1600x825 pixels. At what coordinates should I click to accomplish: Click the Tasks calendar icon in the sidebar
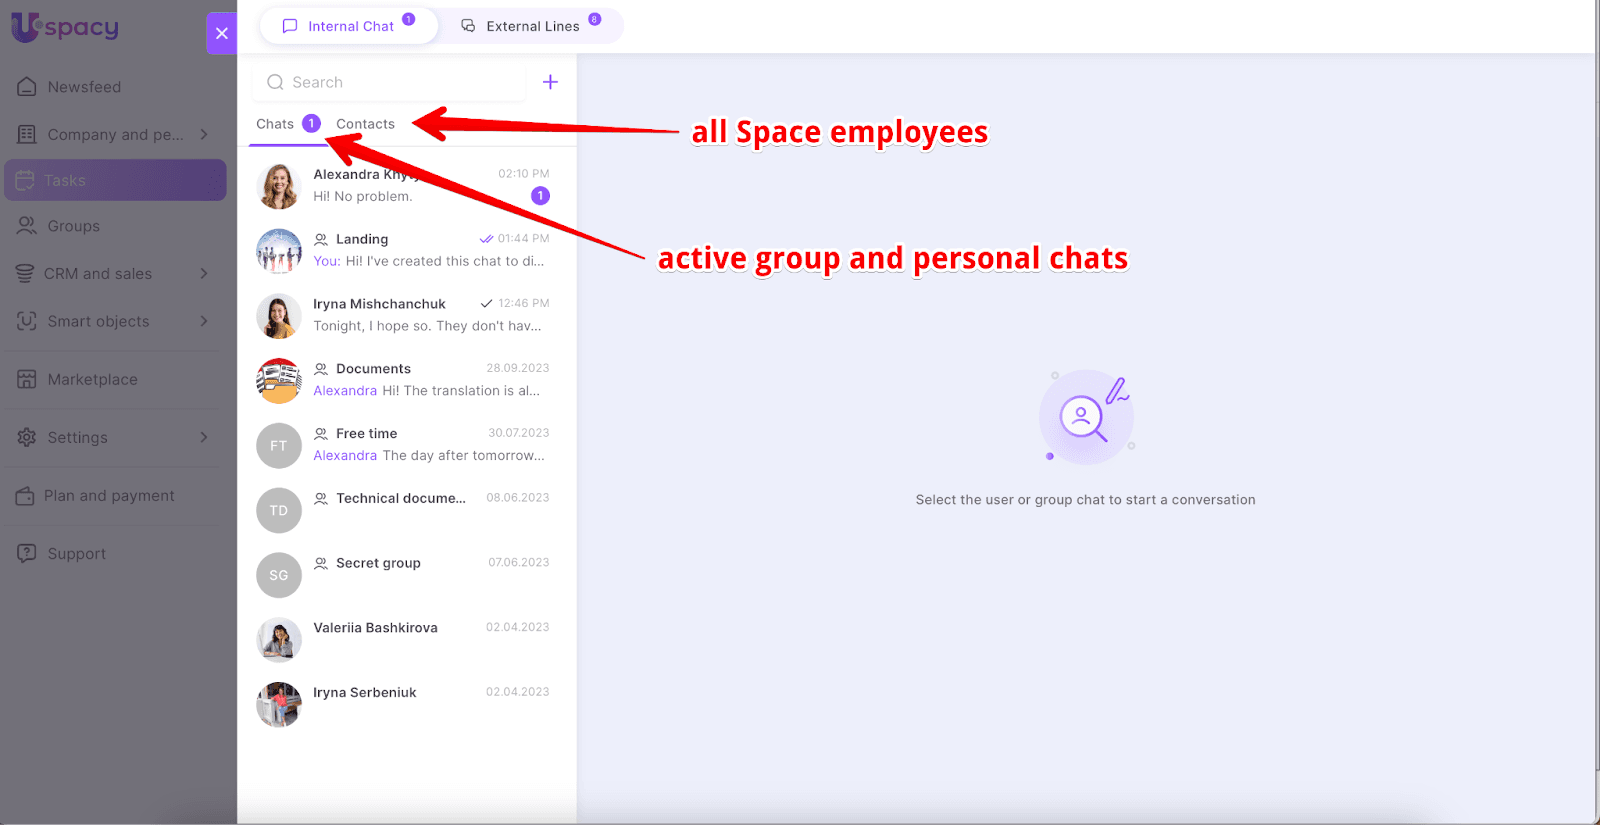25,181
